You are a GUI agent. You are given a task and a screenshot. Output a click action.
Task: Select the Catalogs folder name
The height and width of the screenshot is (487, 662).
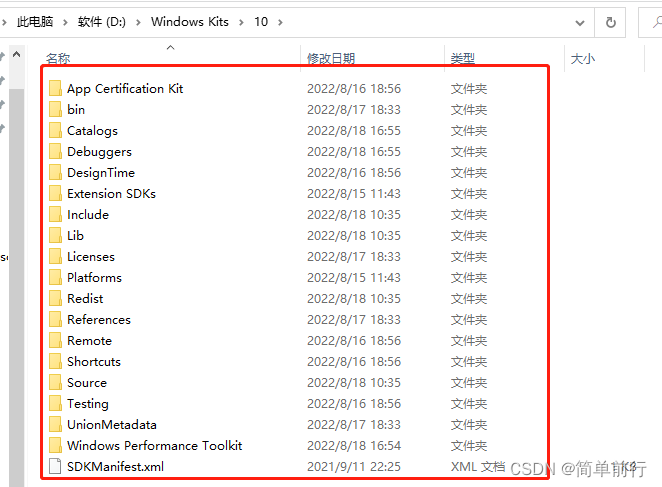pyautogui.click(x=92, y=131)
